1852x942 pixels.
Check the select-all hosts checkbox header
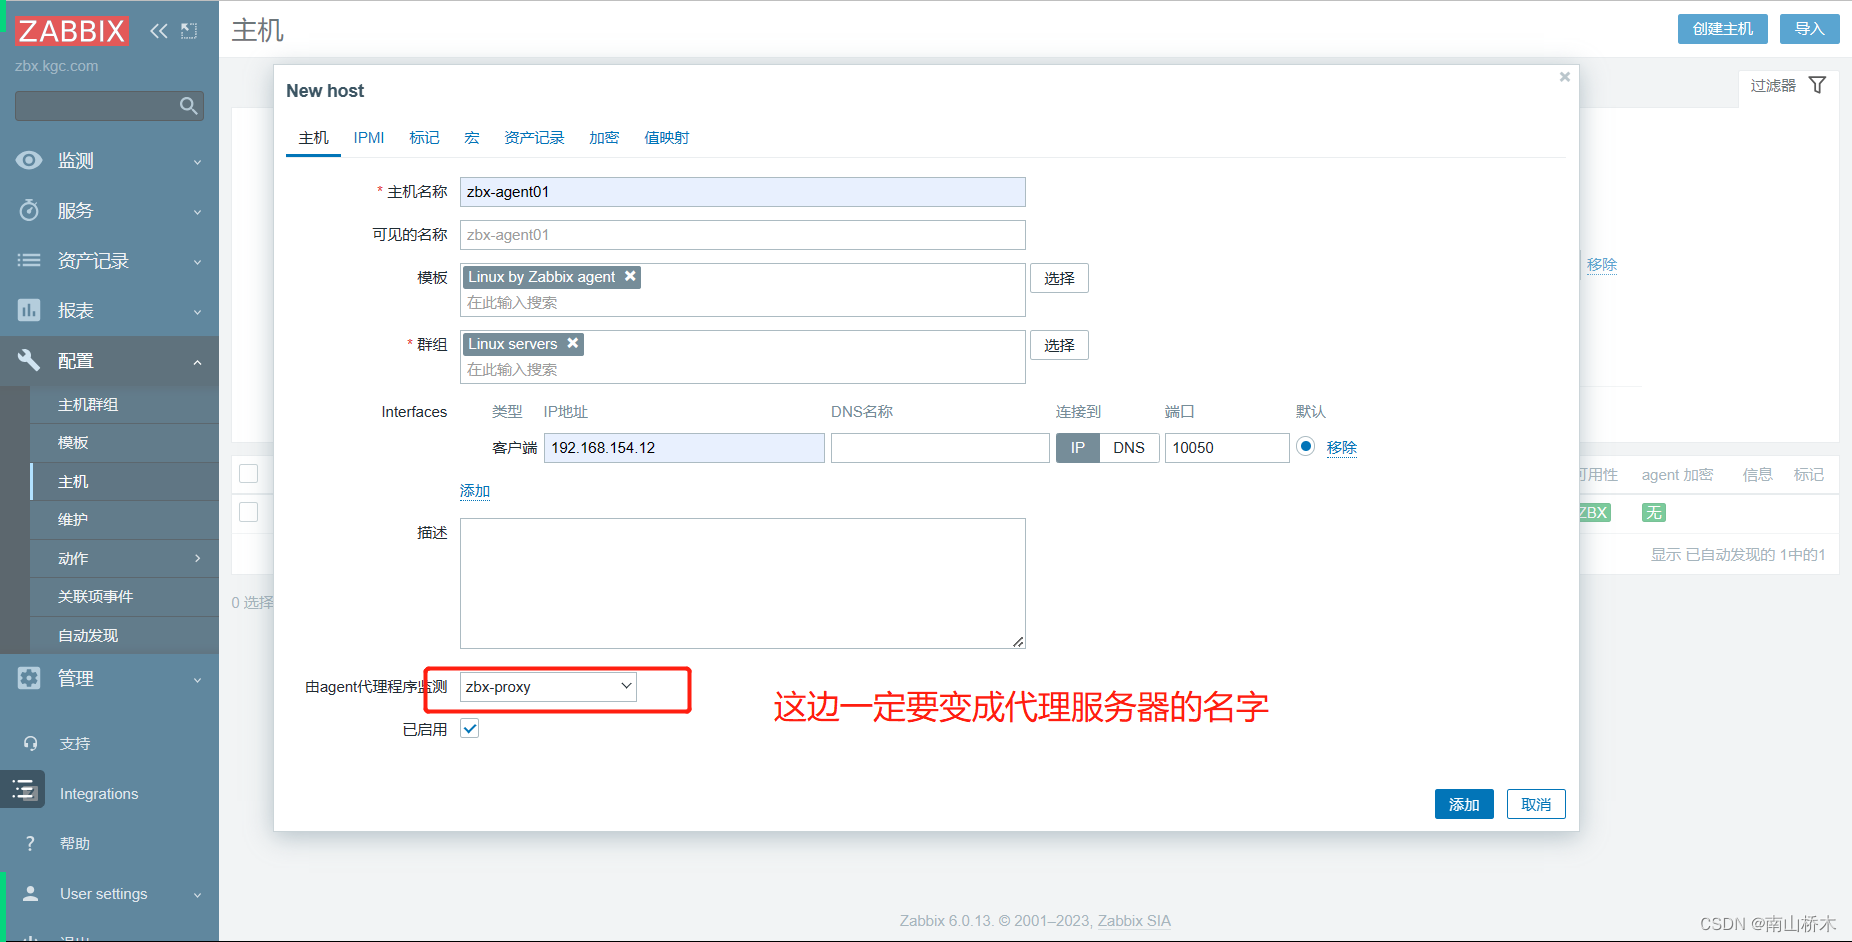249,473
